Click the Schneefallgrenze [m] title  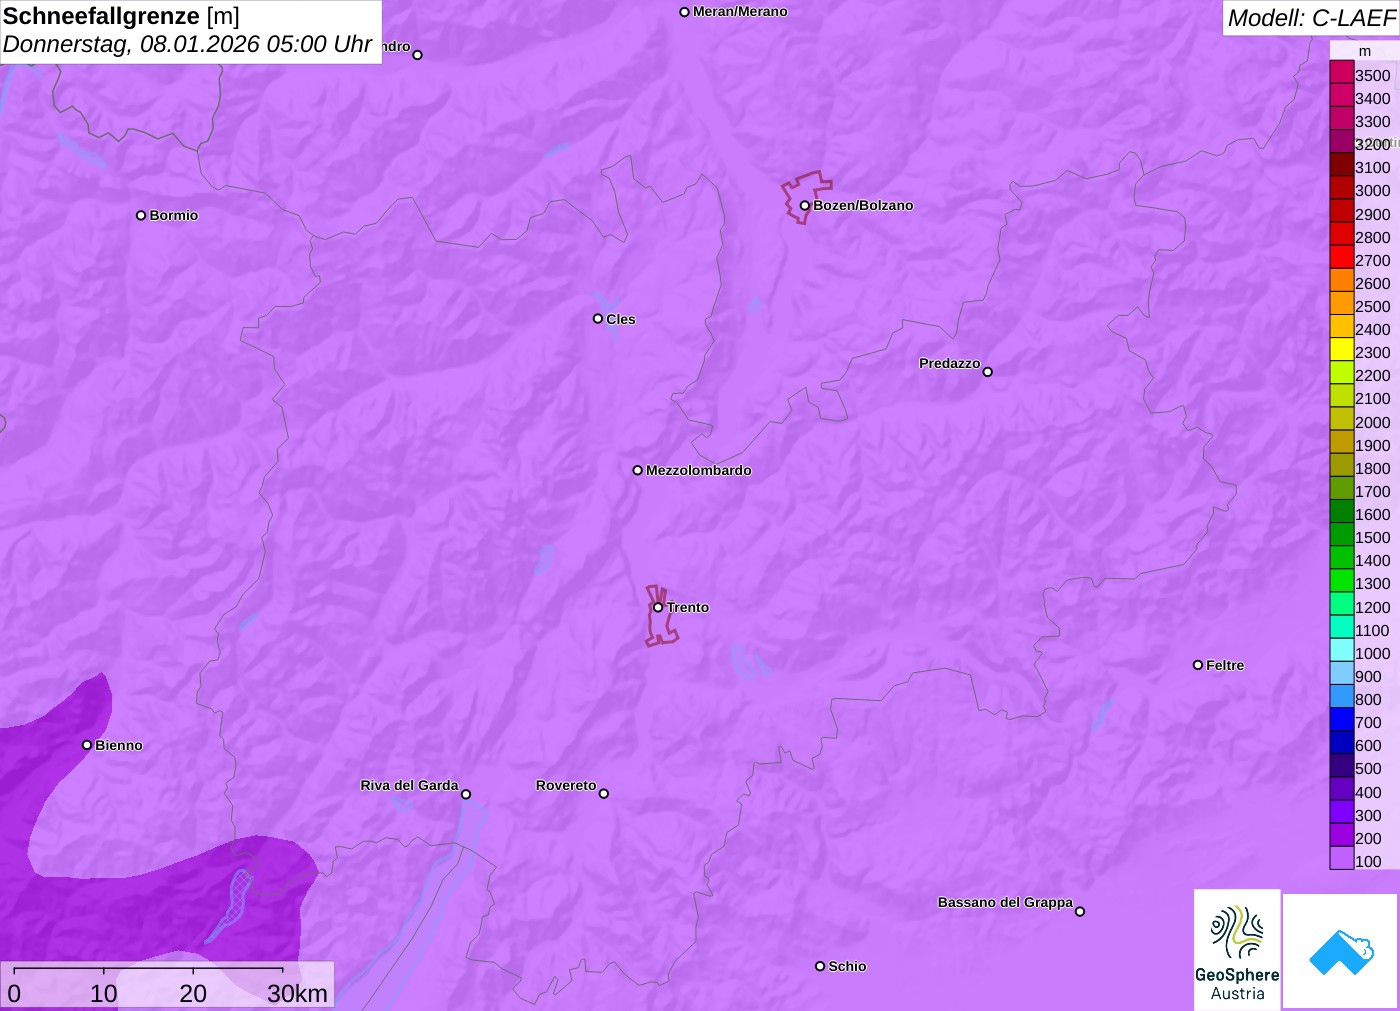[121, 16]
